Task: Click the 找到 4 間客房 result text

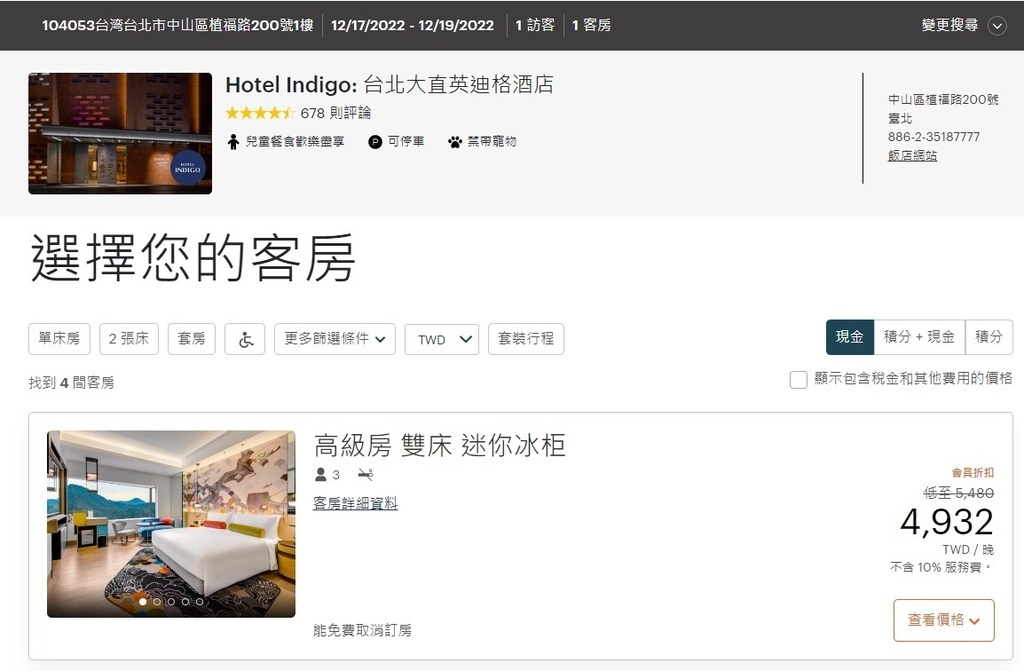Action: [x=71, y=382]
